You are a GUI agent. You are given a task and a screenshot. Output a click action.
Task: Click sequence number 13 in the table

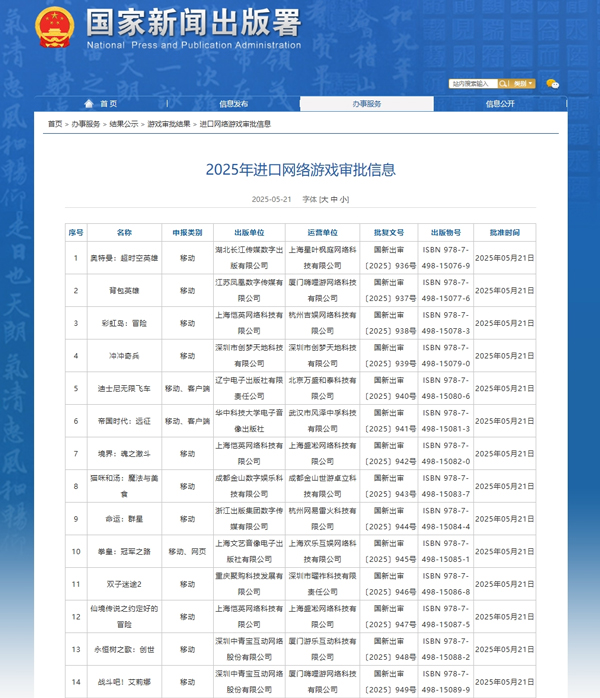pos(76,649)
